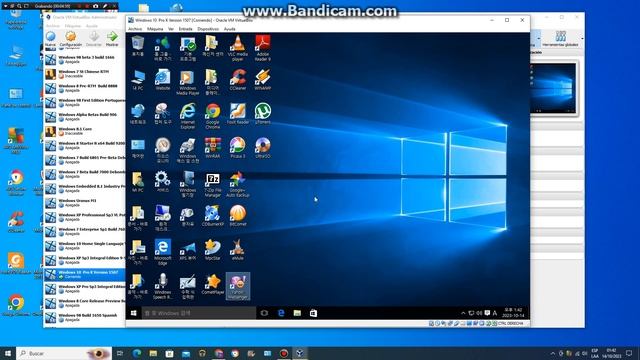Open VirtualBox icon in host taskbar

(x=300, y=353)
